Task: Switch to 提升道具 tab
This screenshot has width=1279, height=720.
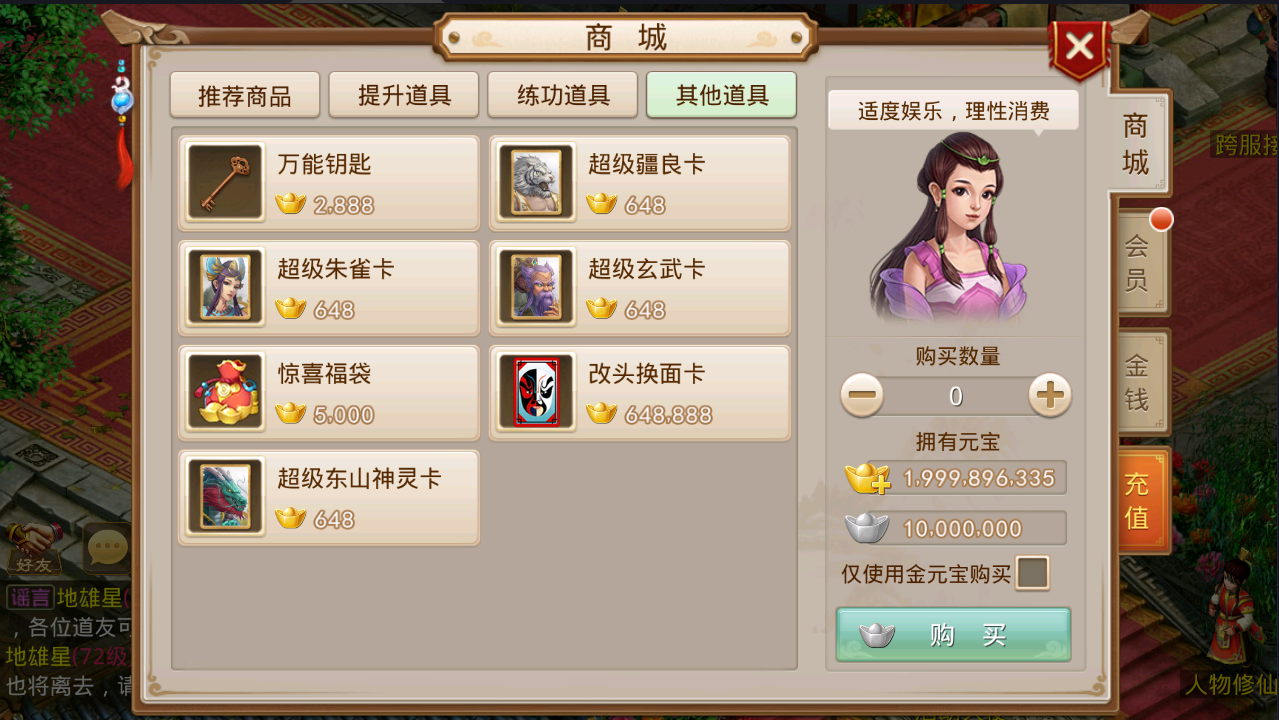Action: coord(404,95)
